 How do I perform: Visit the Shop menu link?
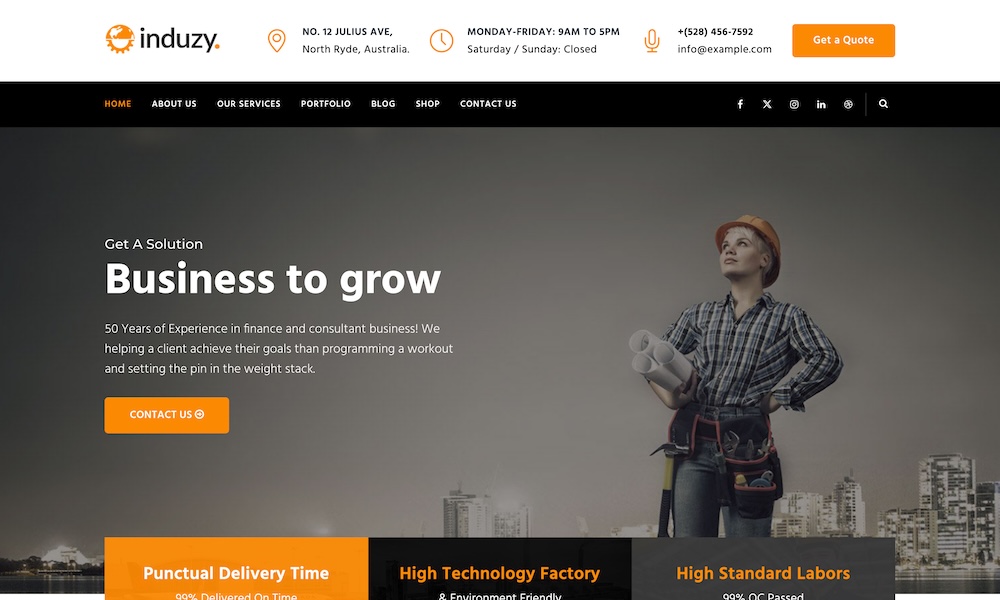click(428, 104)
